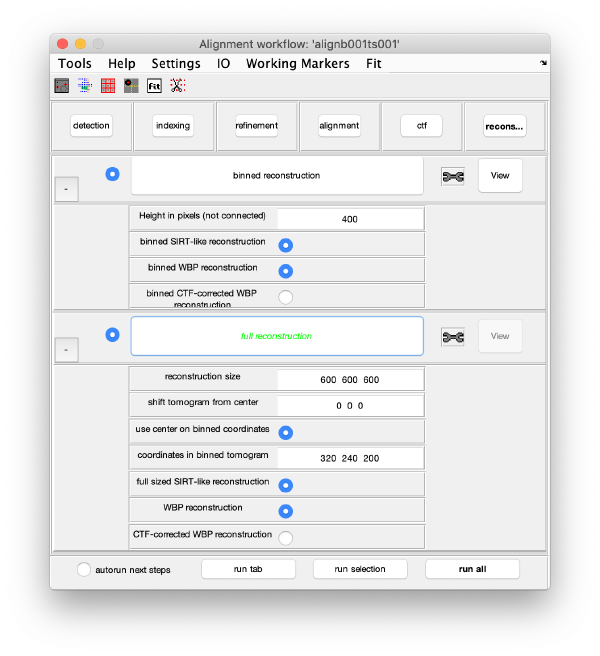This screenshot has width=600, height=656.
Task: Switch to the ctf tab
Action: tap(421, 126)
